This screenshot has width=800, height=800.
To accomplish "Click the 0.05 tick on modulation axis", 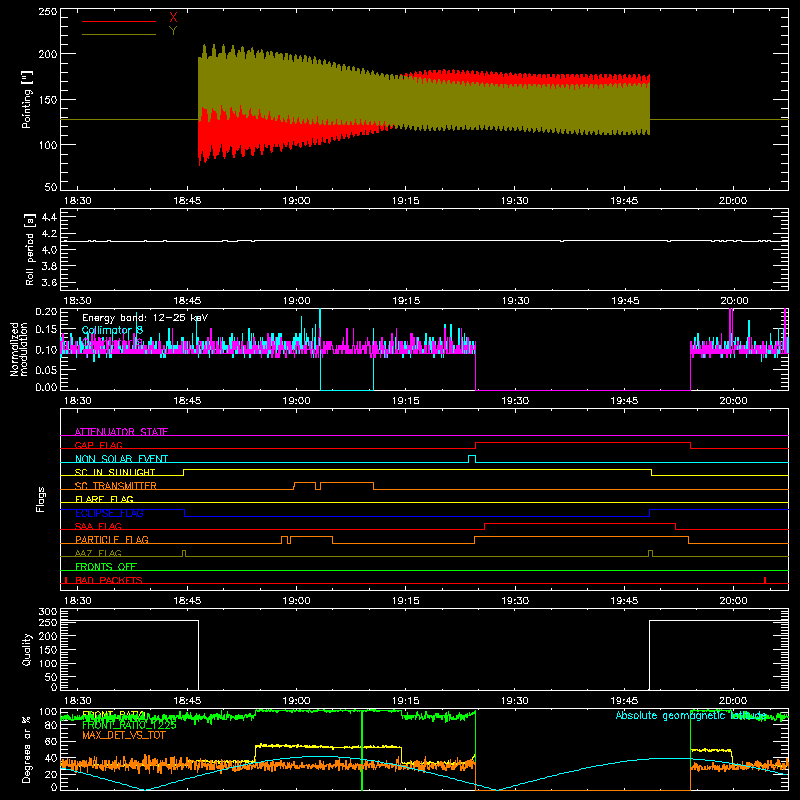I will tap(46, 369).
